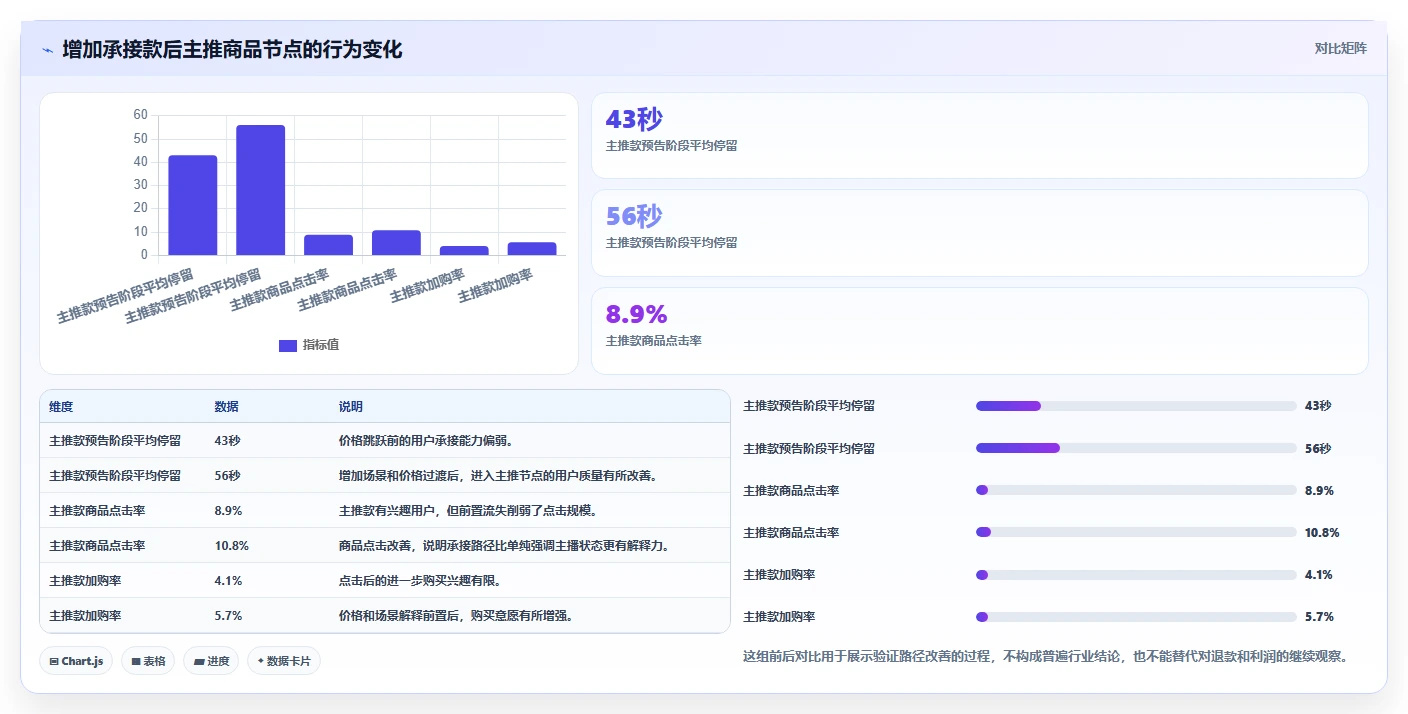Click the progress bar ending with 4.1%
Image resolution: width=1408 pixels, height=714 pixels.
[x=1136, y=575]
